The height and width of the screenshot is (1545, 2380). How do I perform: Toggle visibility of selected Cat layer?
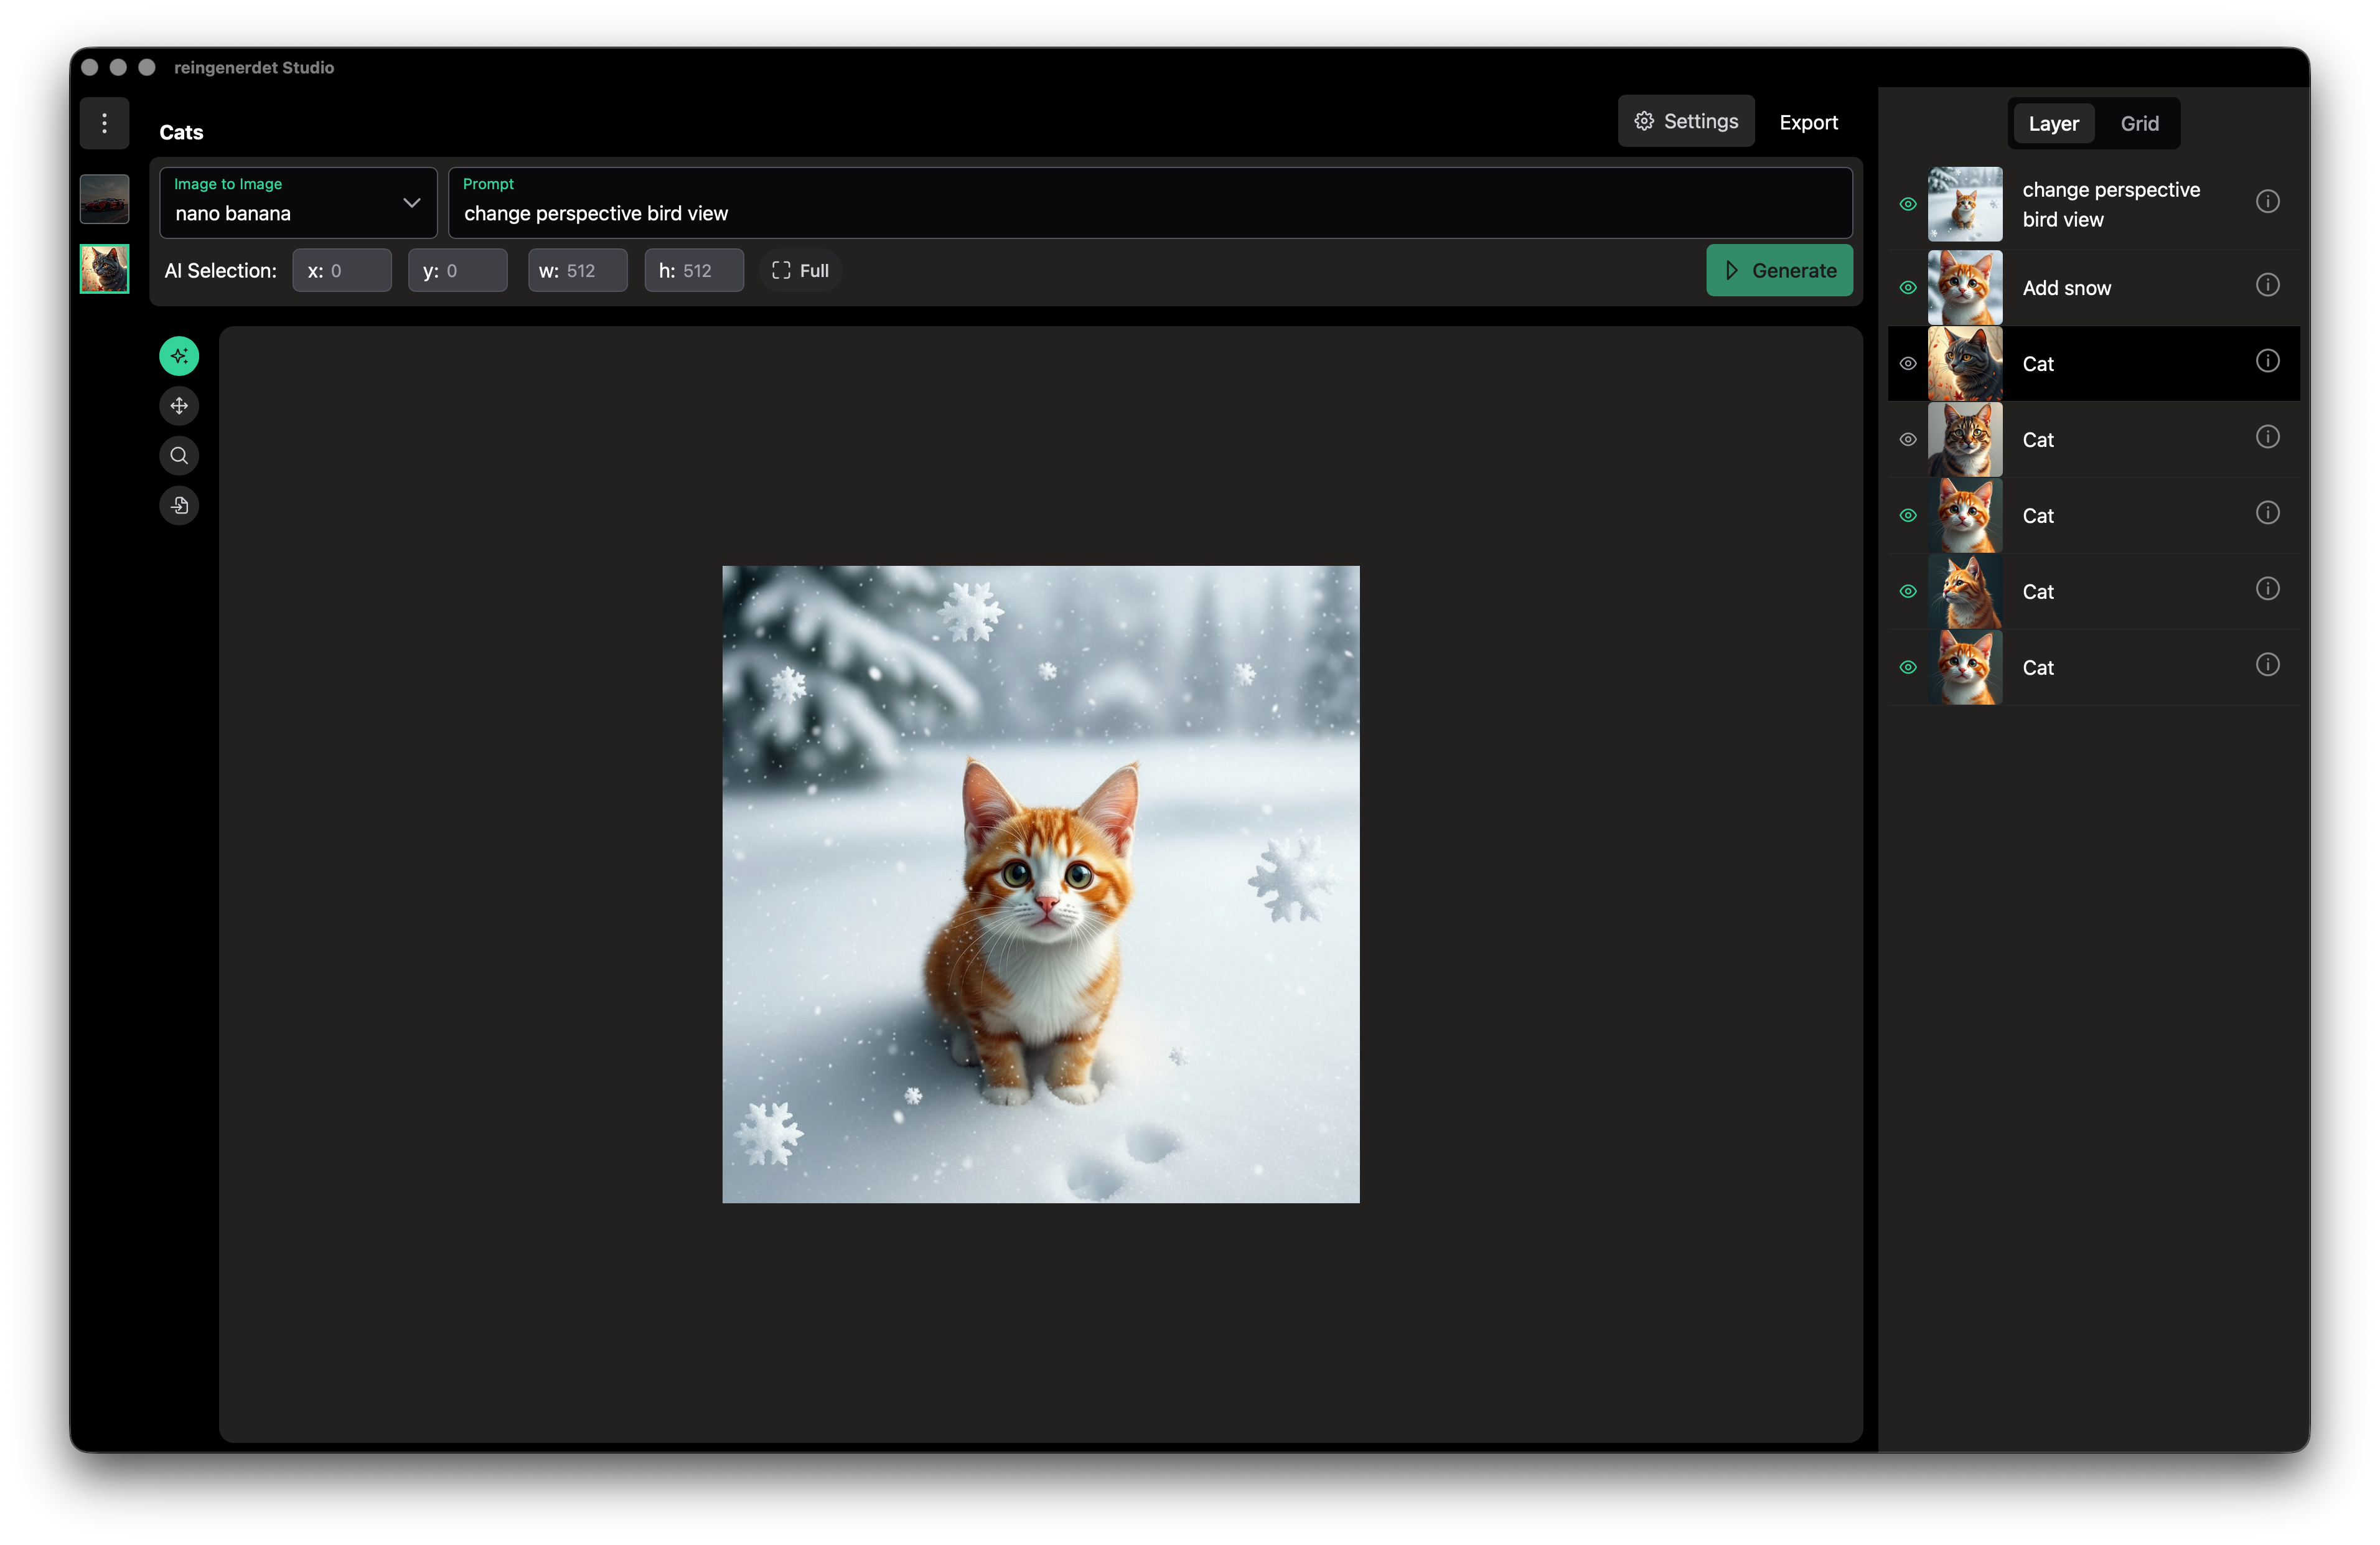1907,364
